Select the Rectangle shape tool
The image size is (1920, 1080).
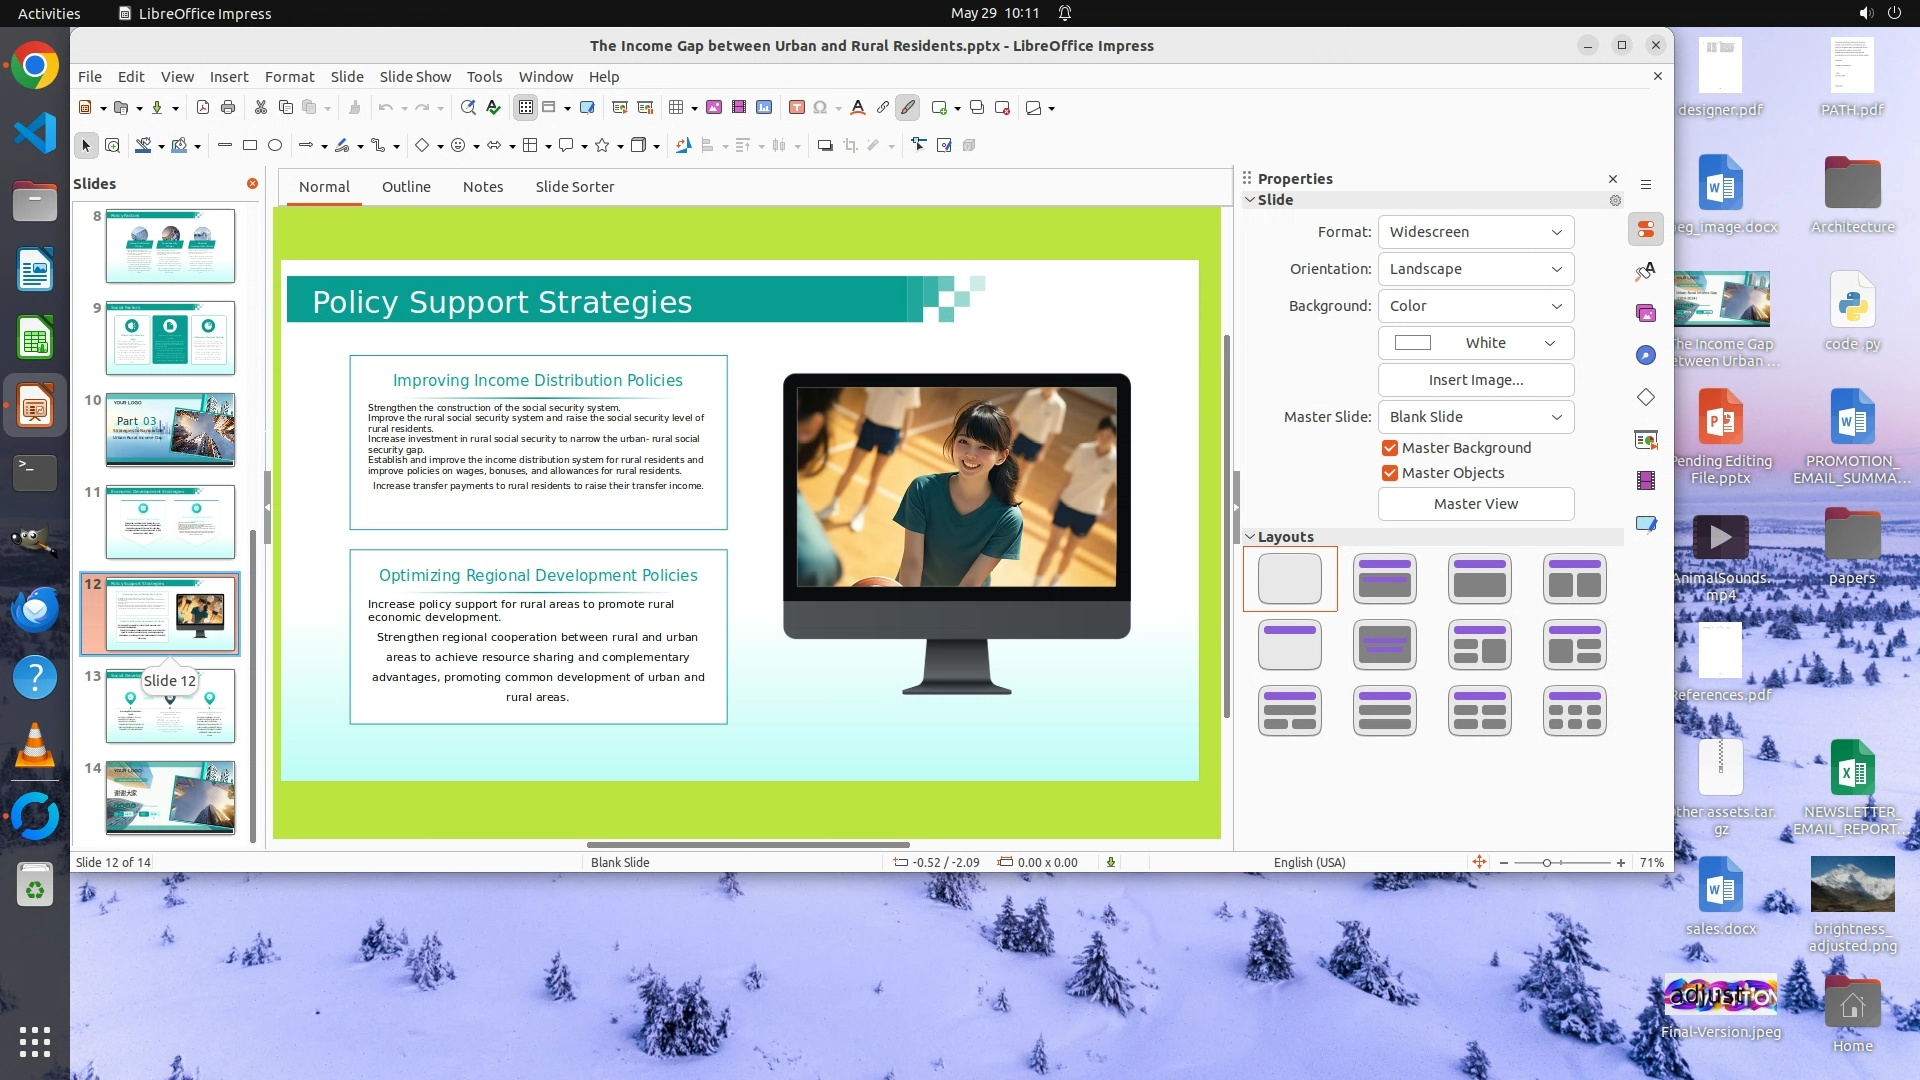pos(250,146)
